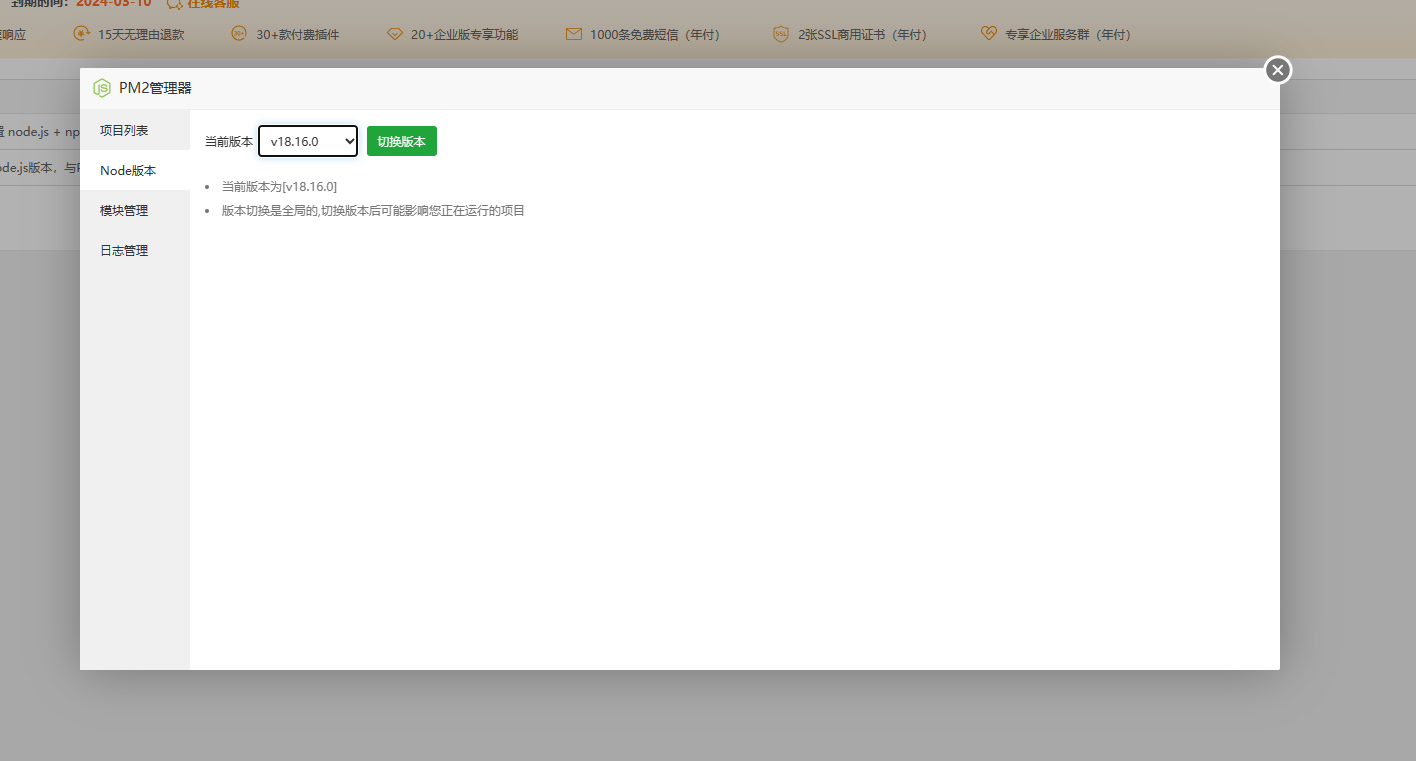Open the 项目列表 tab
Image resolution: width=1416 pixels, height=761 pixels.
(x=135, y=130)
